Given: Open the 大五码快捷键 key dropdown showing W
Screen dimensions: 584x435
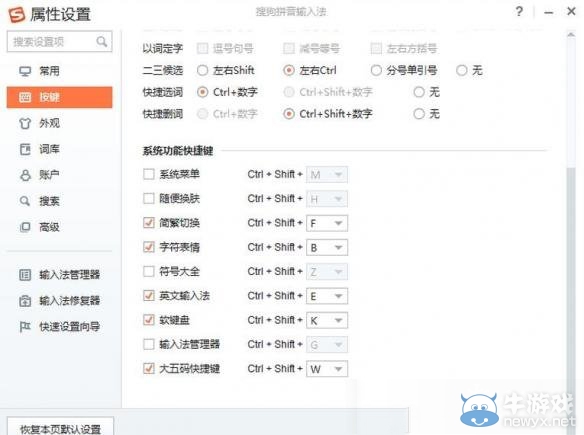Looking at the screenshot, I should [x=327, y=369].
